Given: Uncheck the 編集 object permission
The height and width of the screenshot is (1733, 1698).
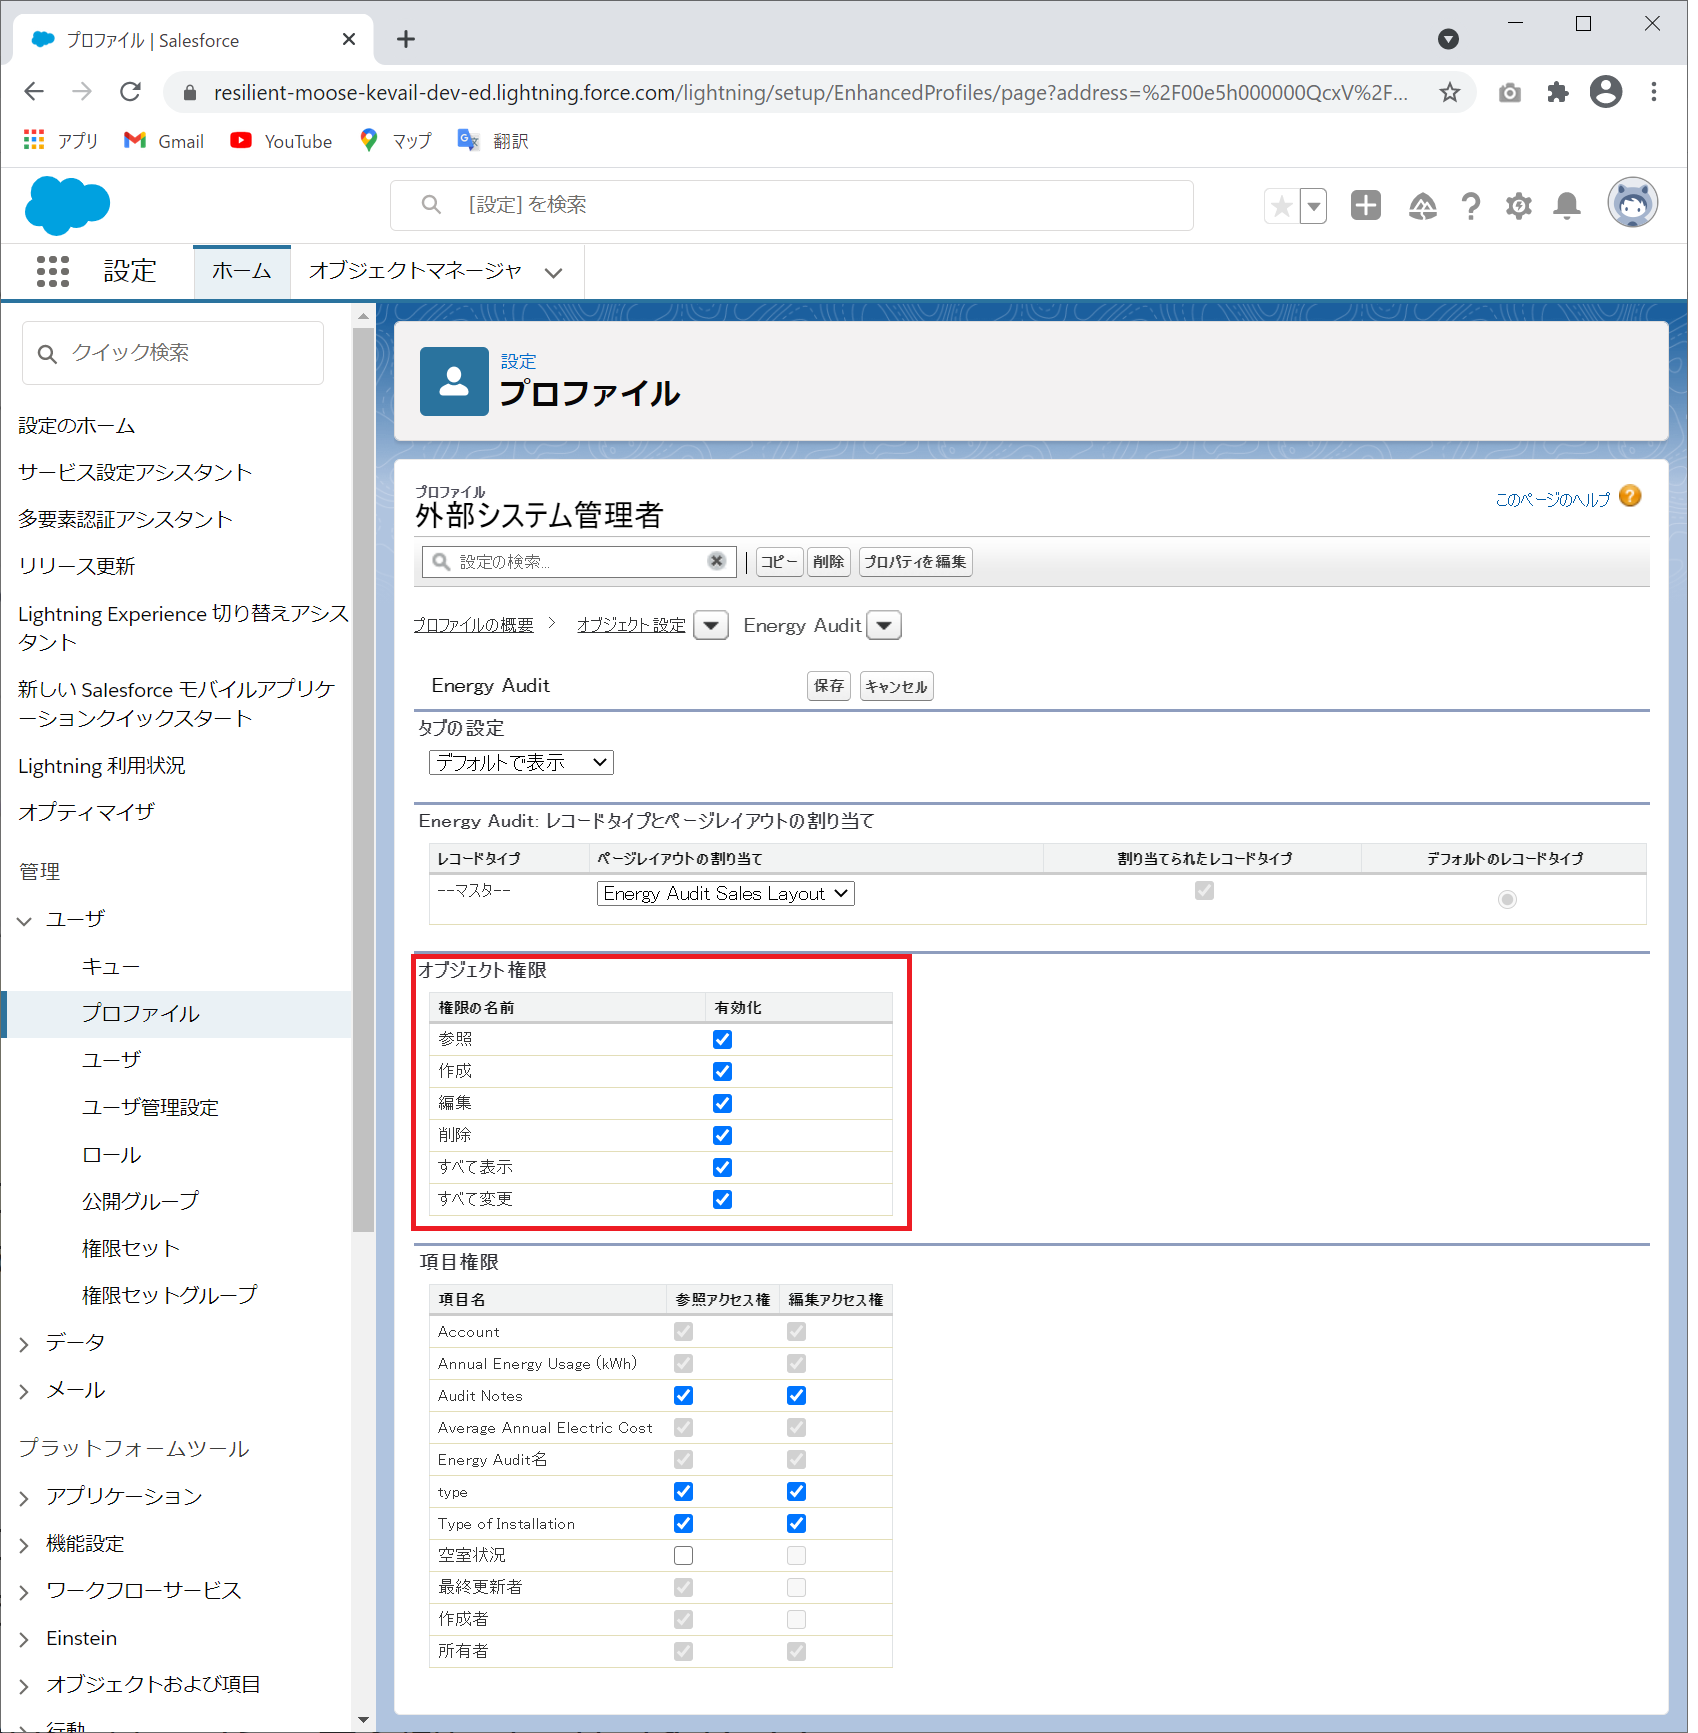Looking at the screenshot, I should 722,1103.
